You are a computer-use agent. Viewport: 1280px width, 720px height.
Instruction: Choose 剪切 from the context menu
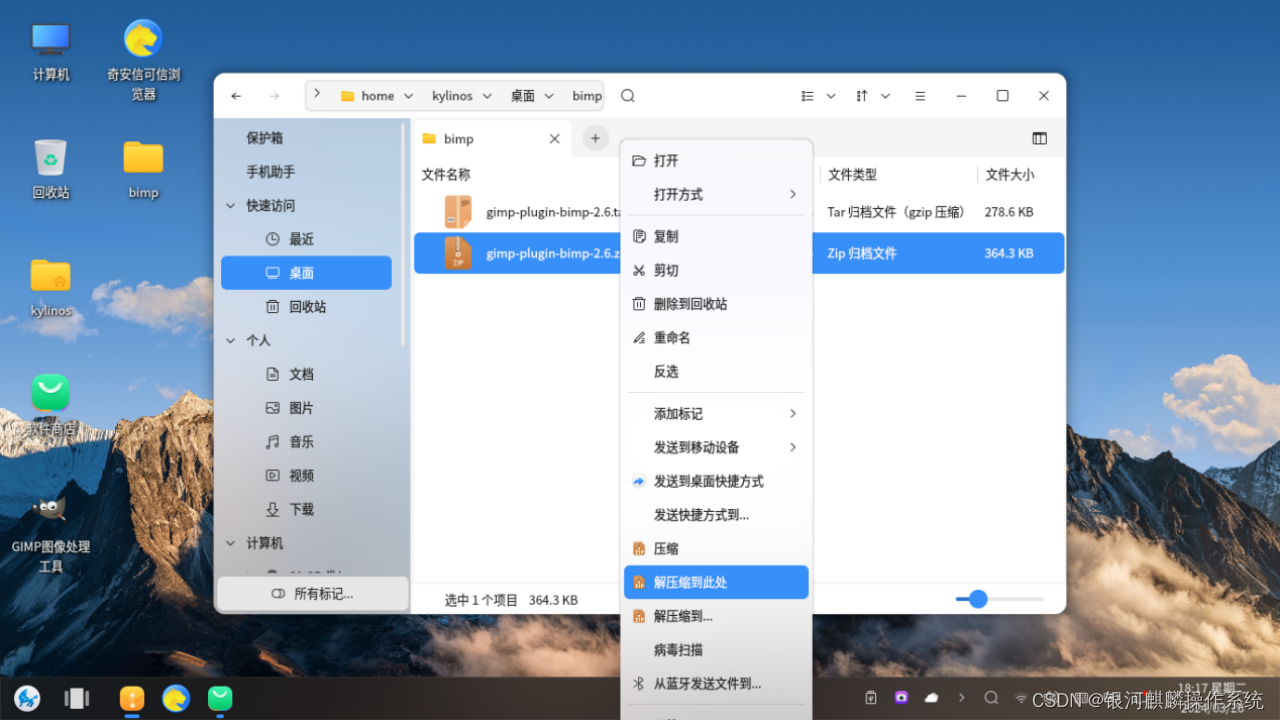point(716,271)
